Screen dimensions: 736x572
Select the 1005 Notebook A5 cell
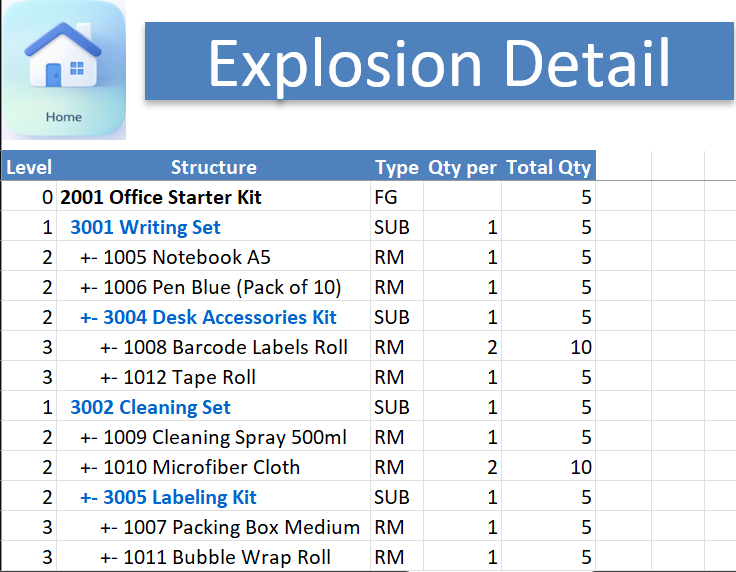coord(175,257)
